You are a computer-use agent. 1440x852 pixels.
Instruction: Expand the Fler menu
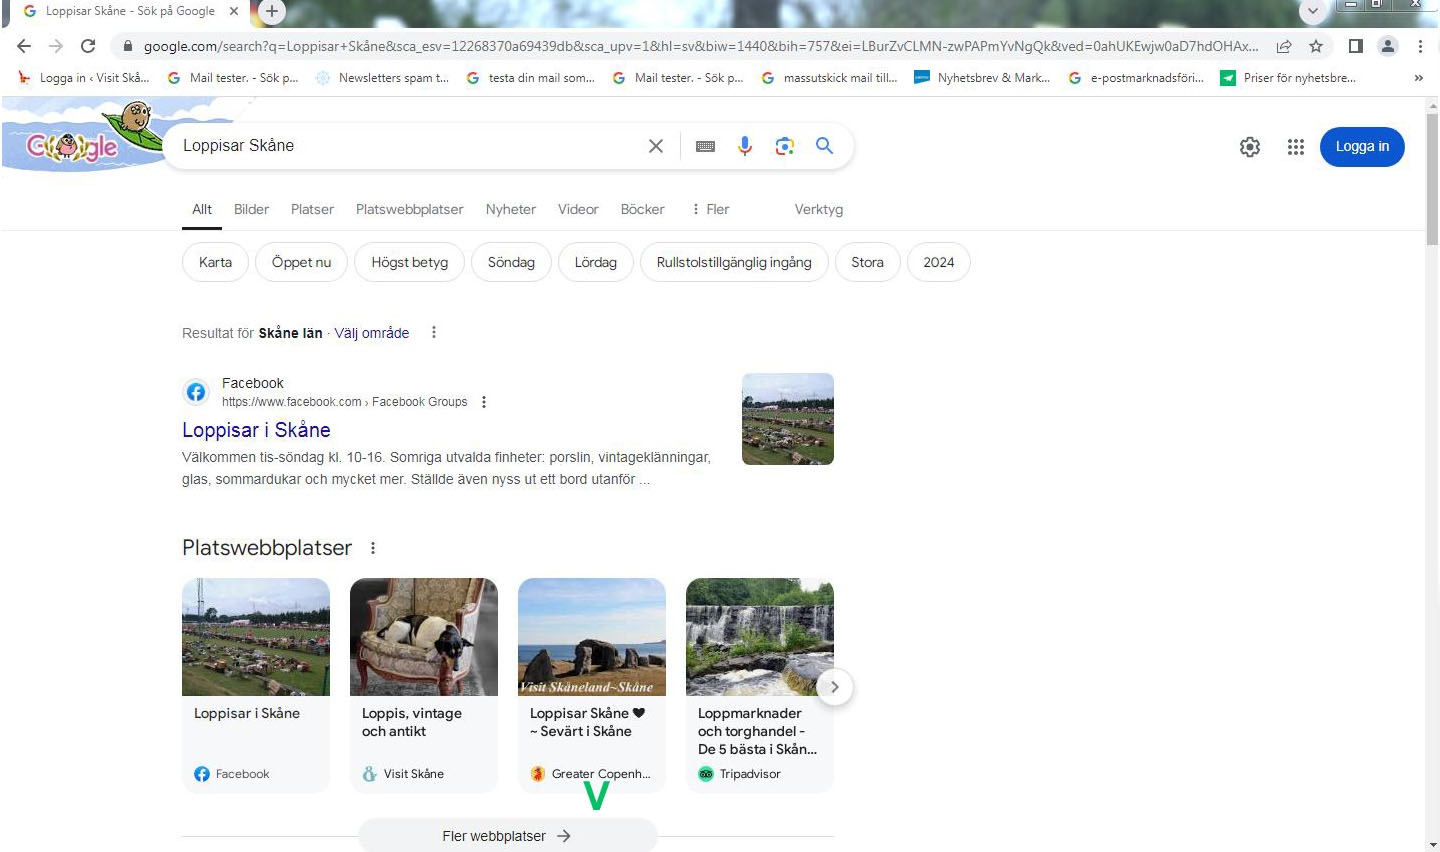pos(710,210)
